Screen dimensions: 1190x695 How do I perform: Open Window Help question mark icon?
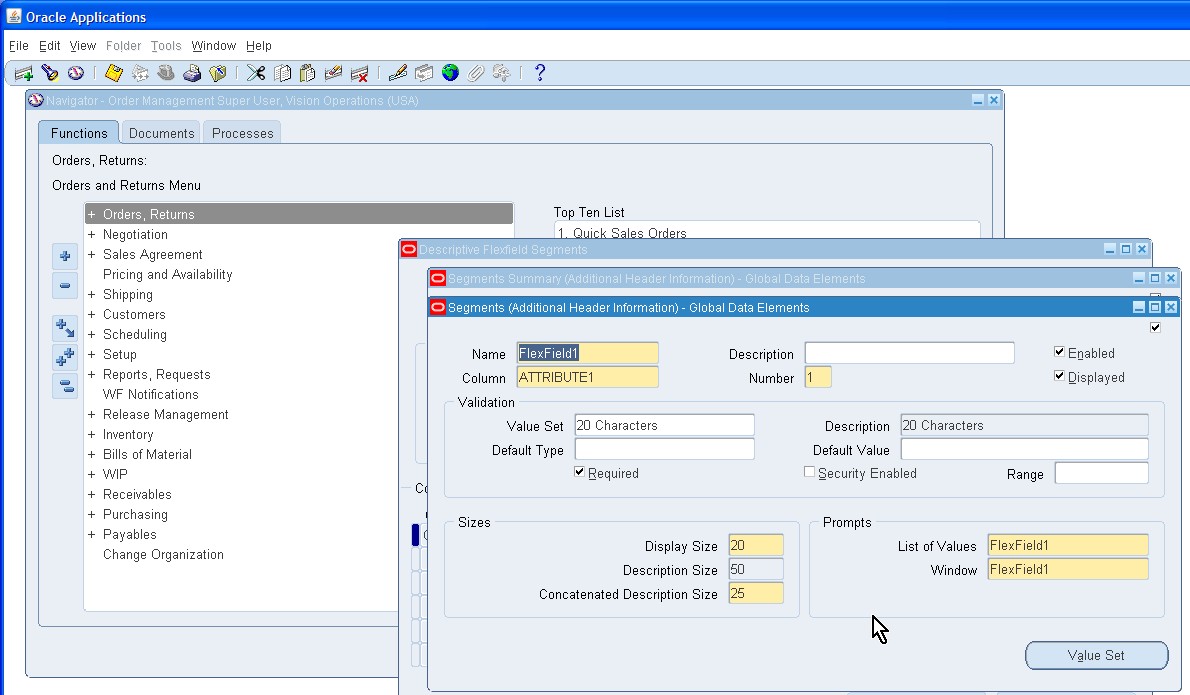click(540, 73)
